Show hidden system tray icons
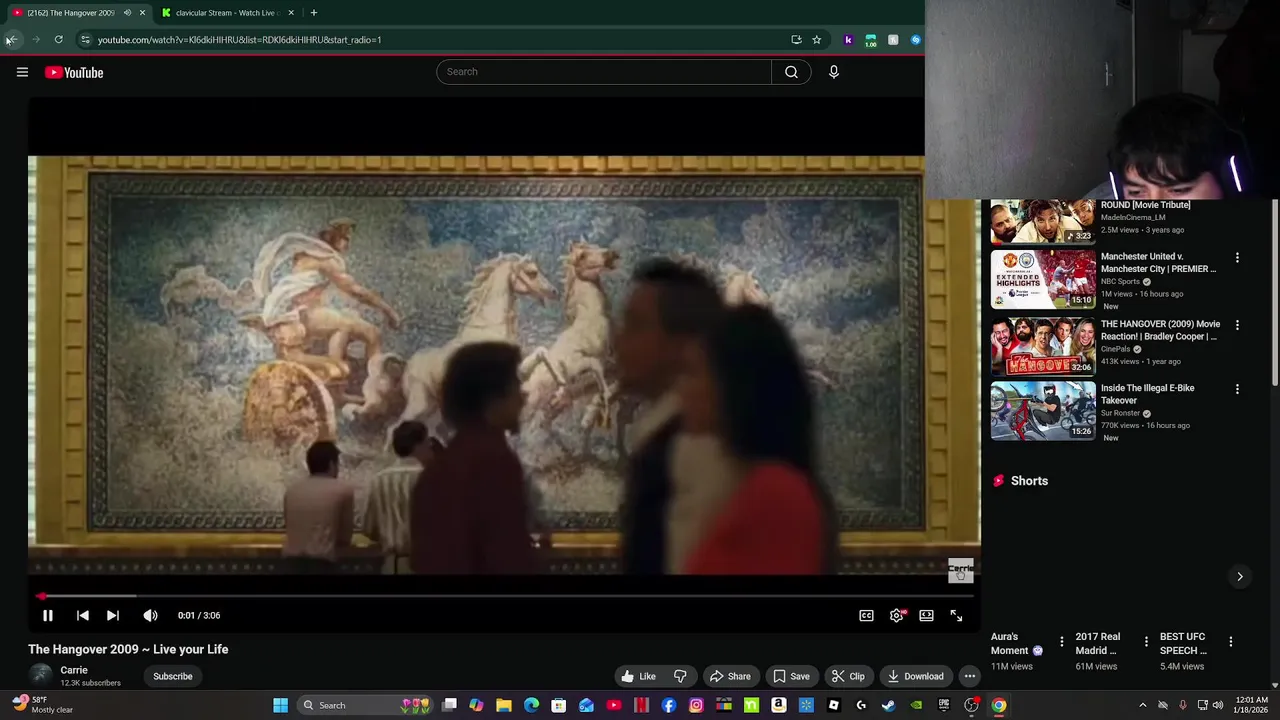 coord(1143,705)
